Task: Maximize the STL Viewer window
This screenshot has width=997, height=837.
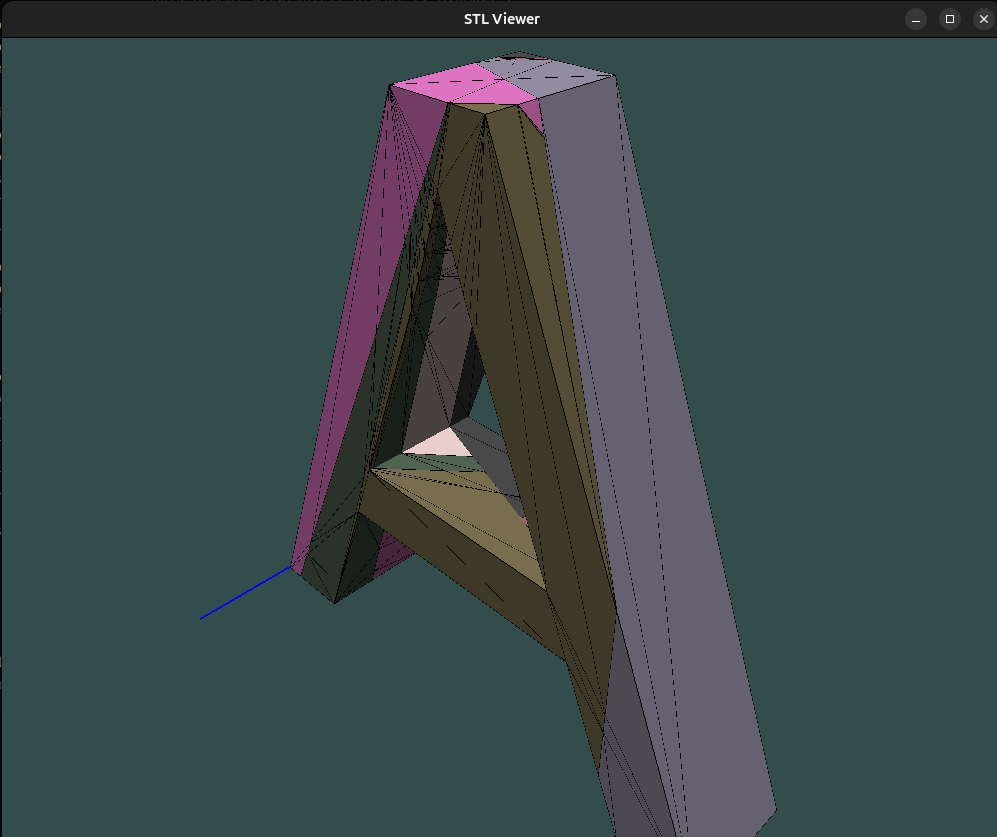Action: pyautogui.click(x=949, y=19)
